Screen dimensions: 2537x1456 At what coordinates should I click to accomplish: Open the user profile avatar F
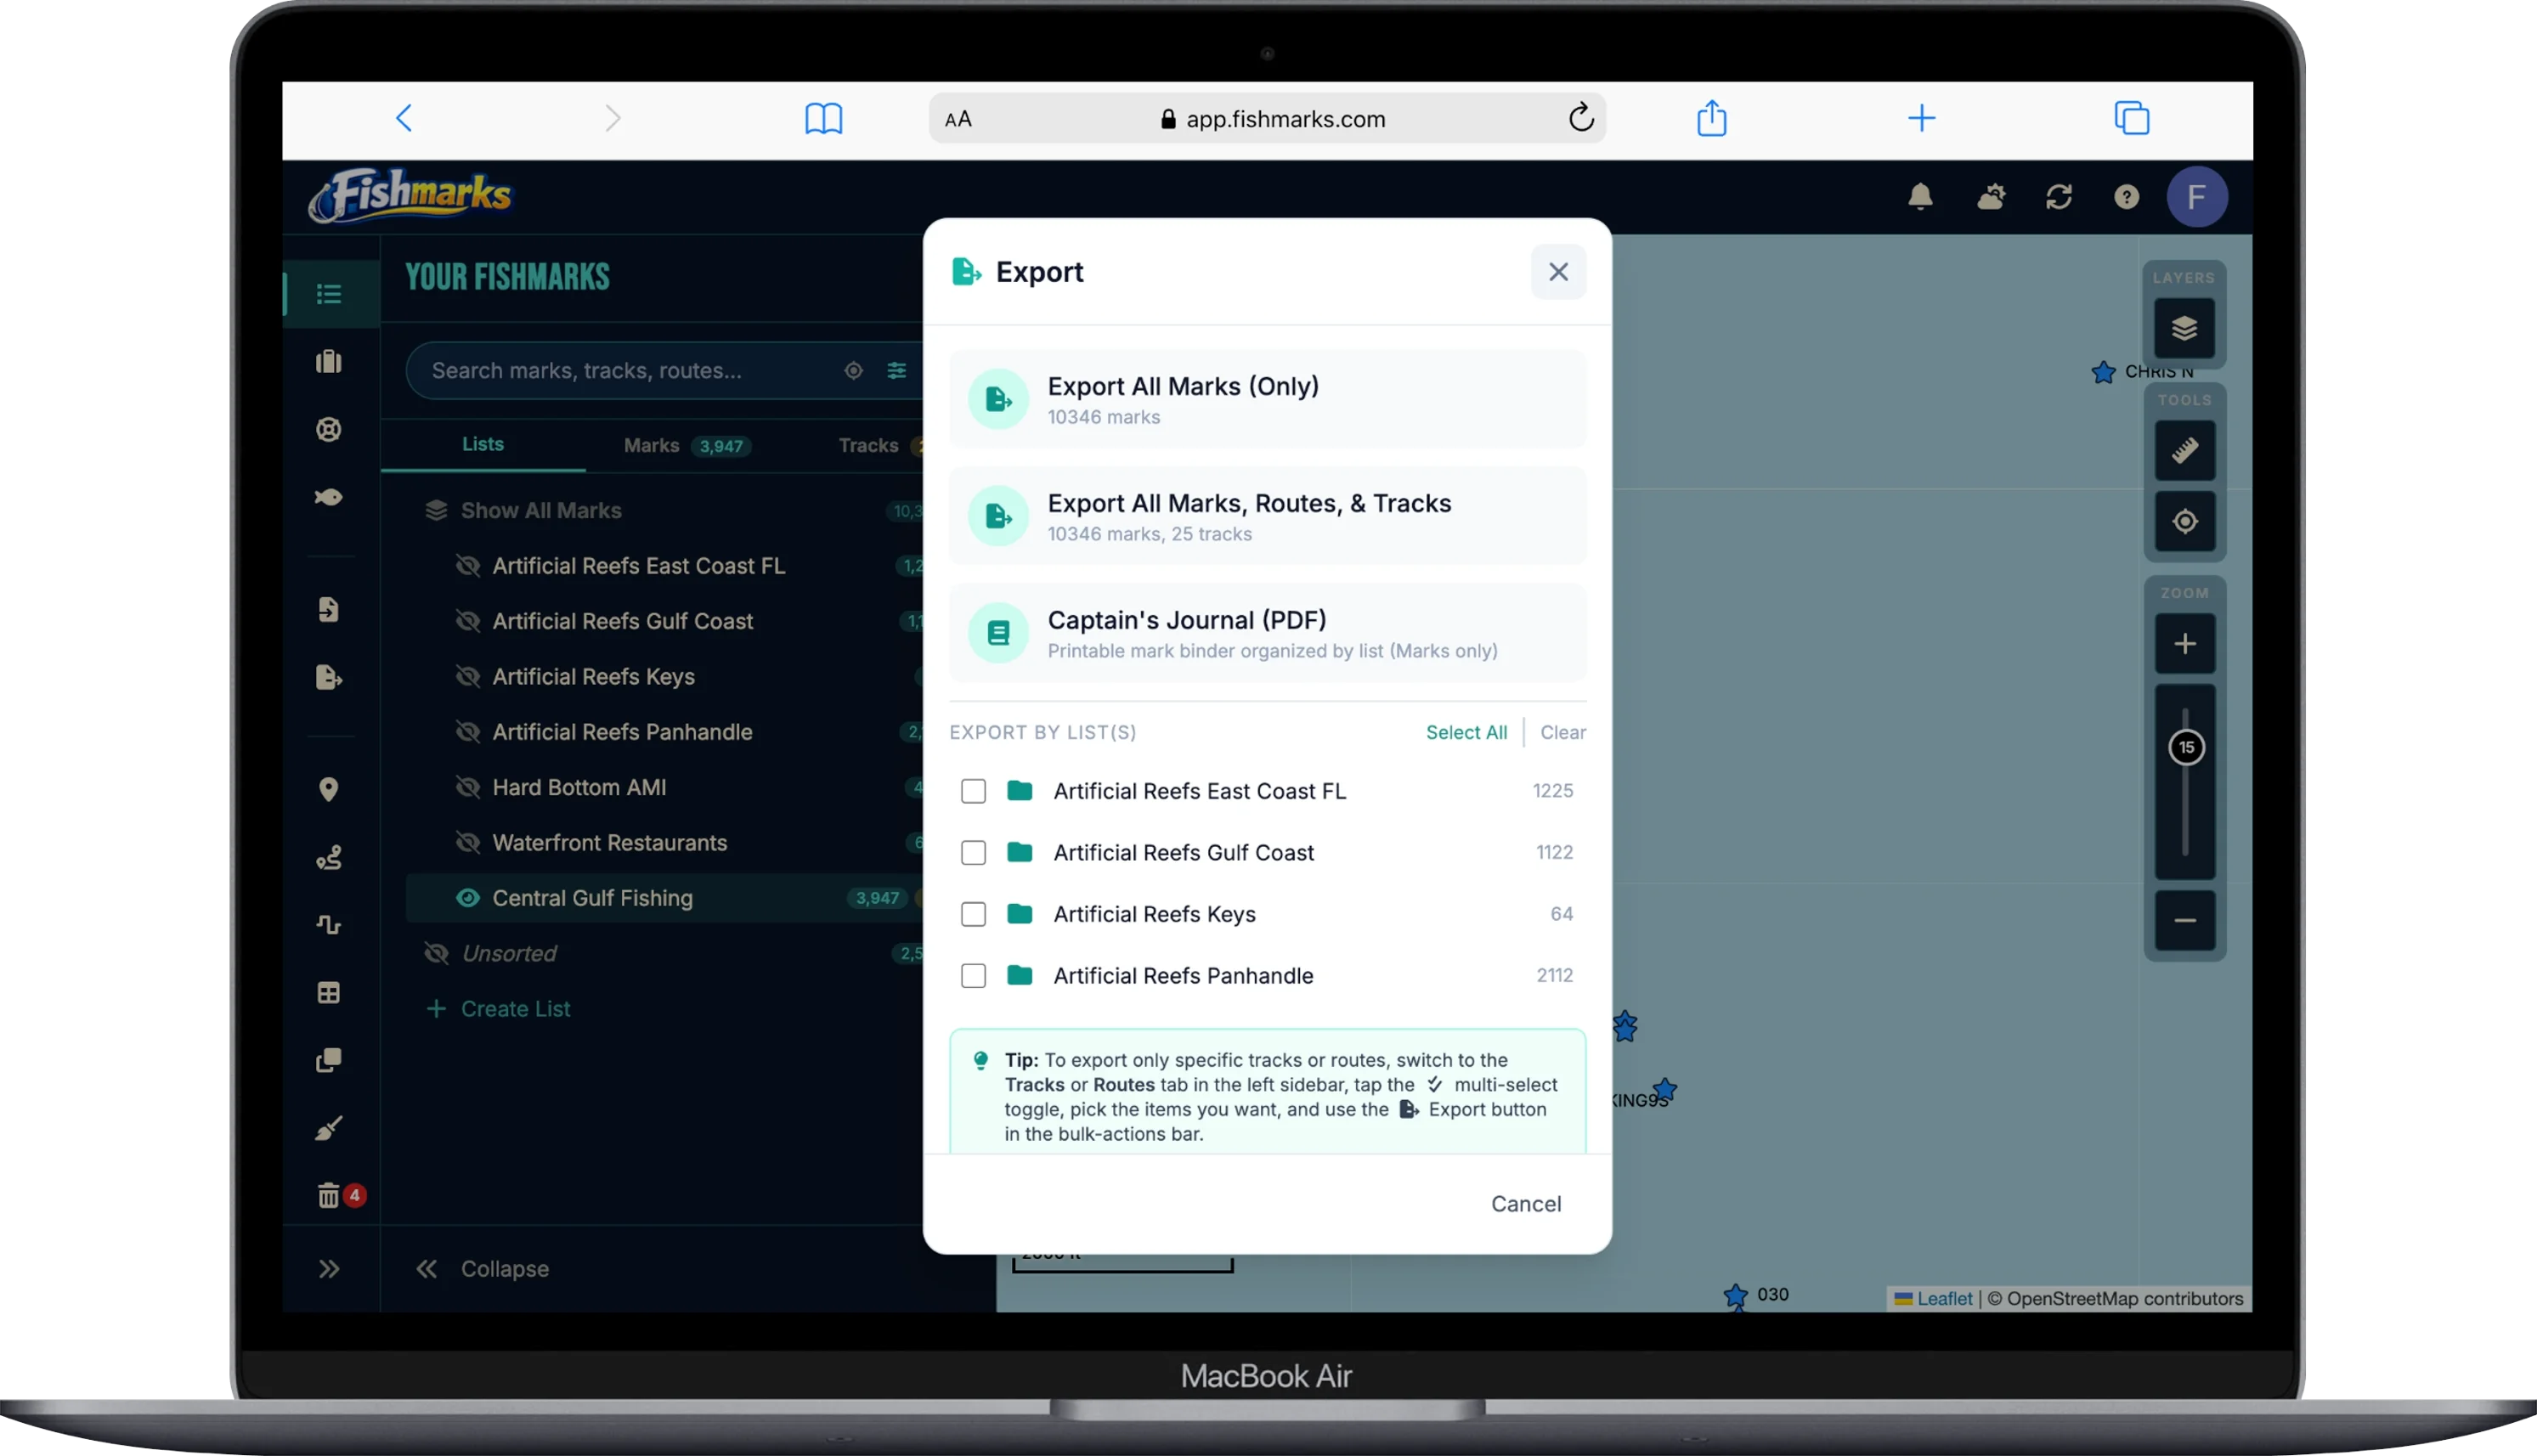coord(2196,197)
